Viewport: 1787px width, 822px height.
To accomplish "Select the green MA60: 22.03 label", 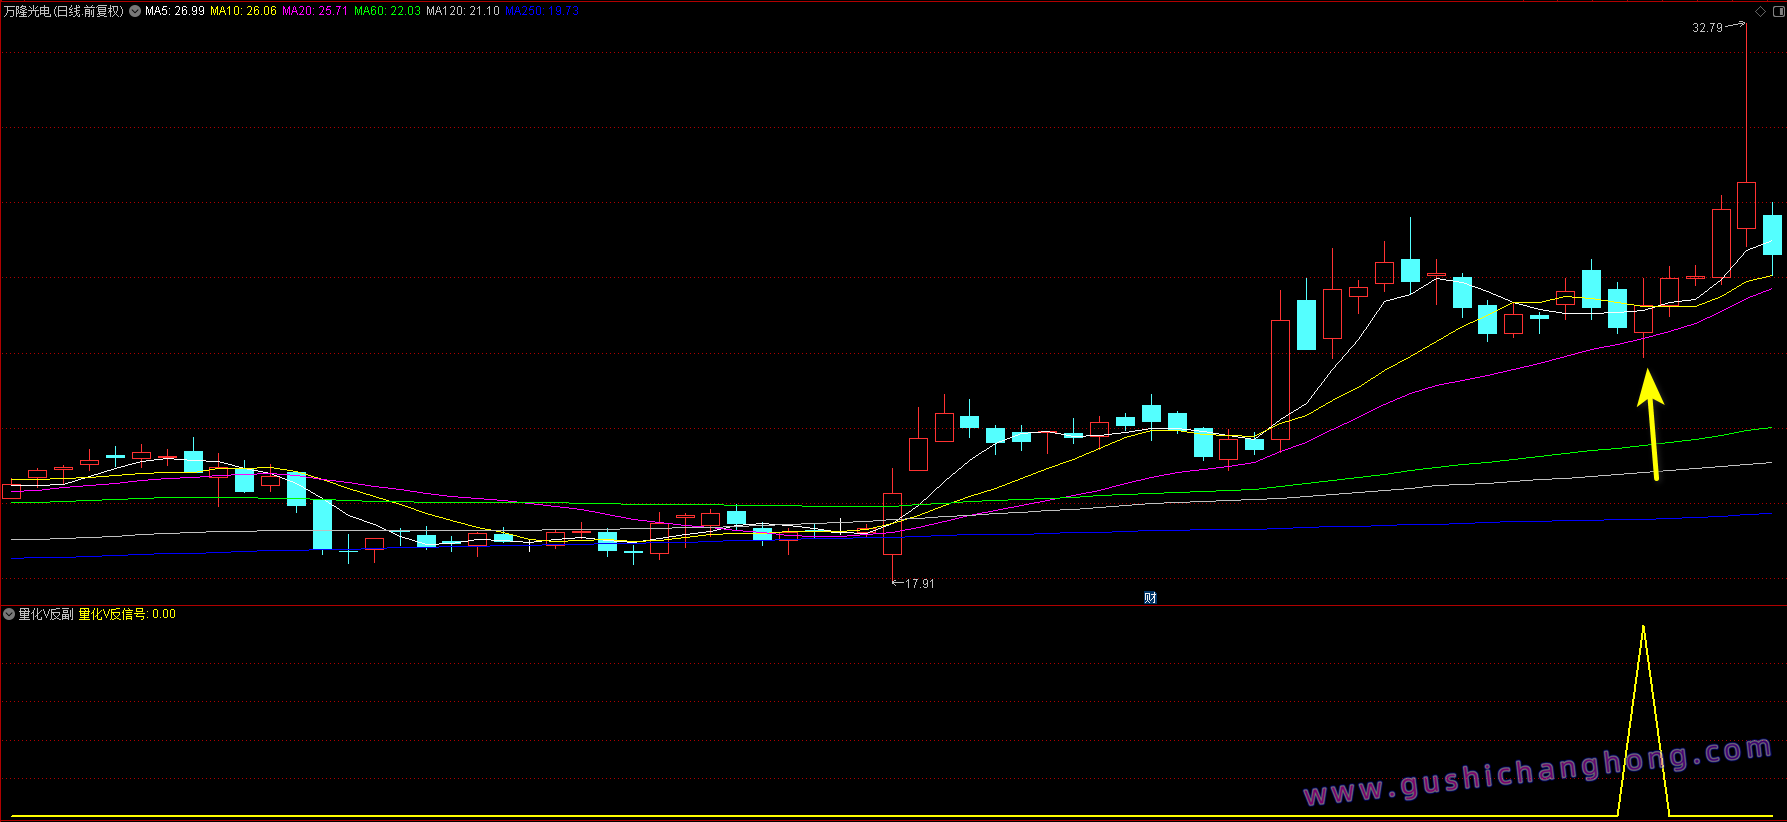I will pos(387,11).
